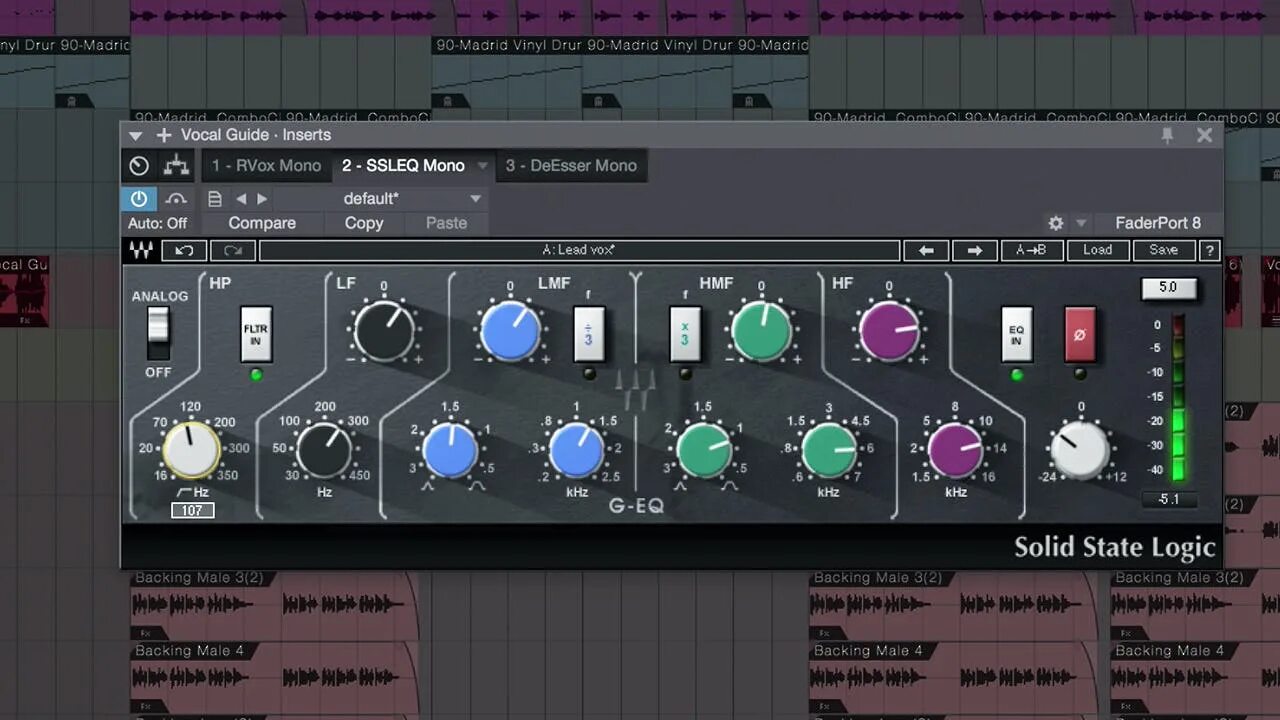Click the Paste button

coord(446,223)
